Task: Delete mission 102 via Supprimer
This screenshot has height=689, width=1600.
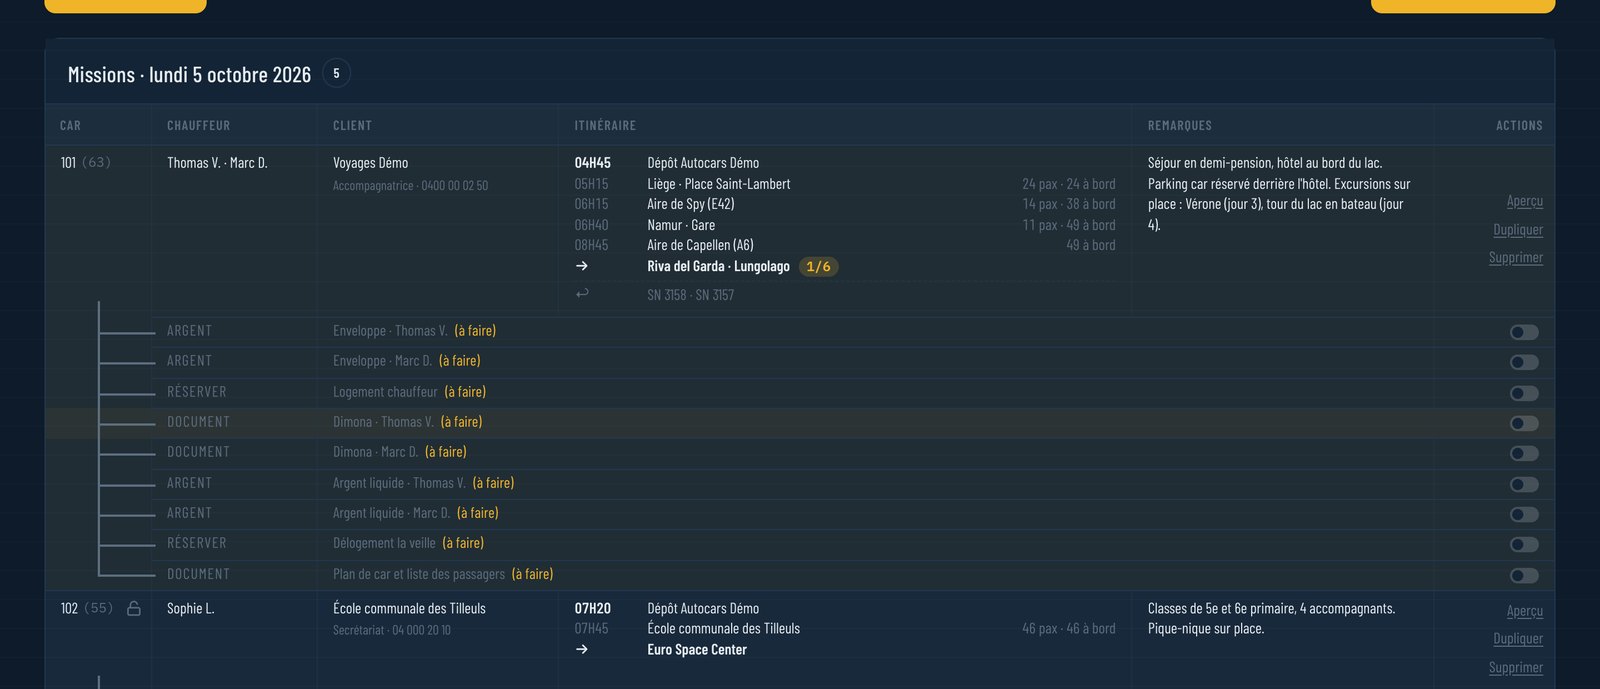Action: click(1516, 667)
